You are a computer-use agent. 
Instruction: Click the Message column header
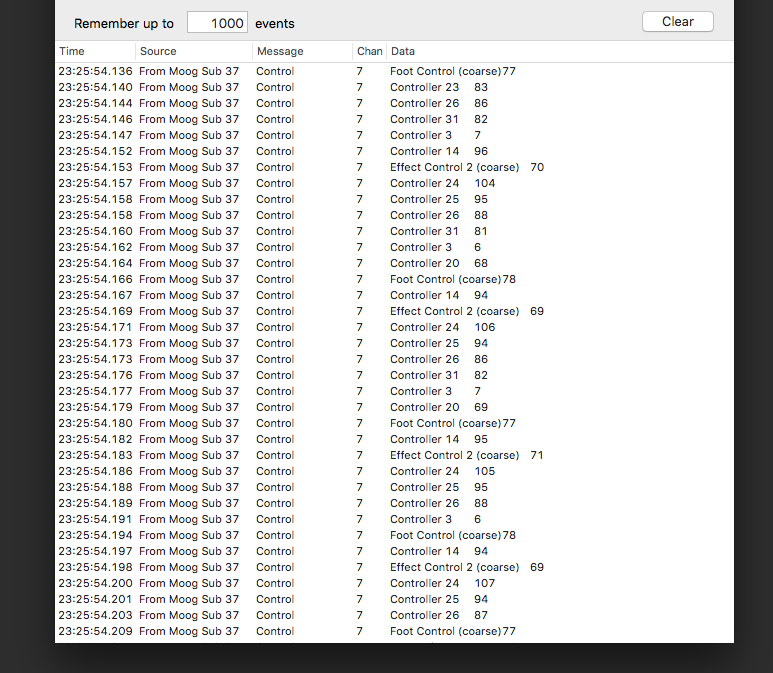click(301, 51)
